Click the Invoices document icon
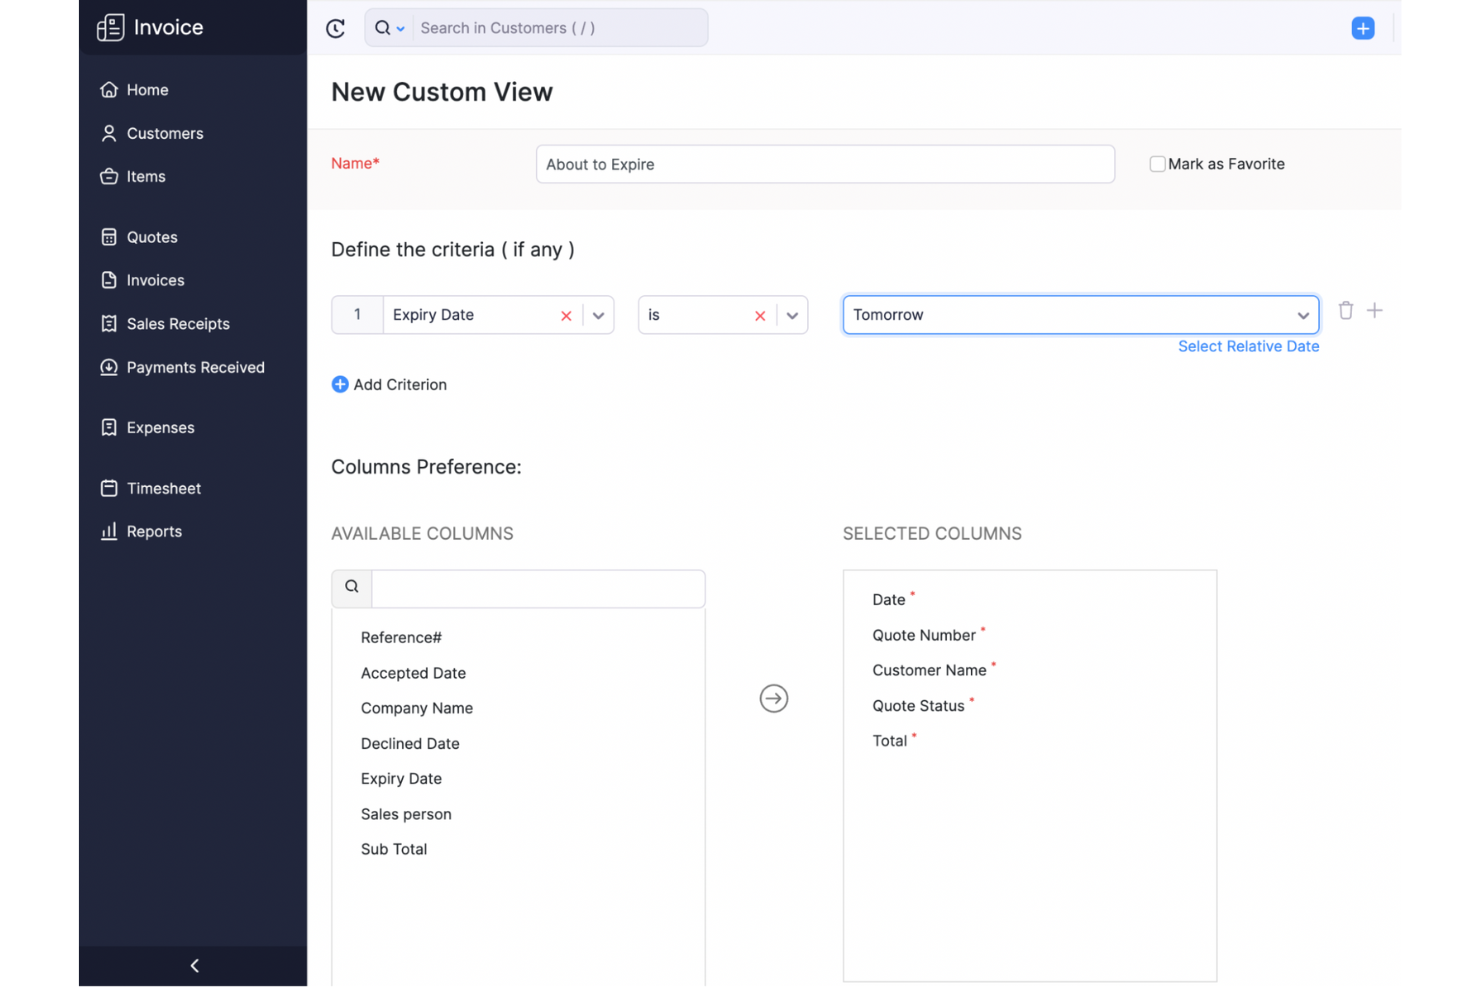Viewport: 1480px width, 987px height. (109, 280)
